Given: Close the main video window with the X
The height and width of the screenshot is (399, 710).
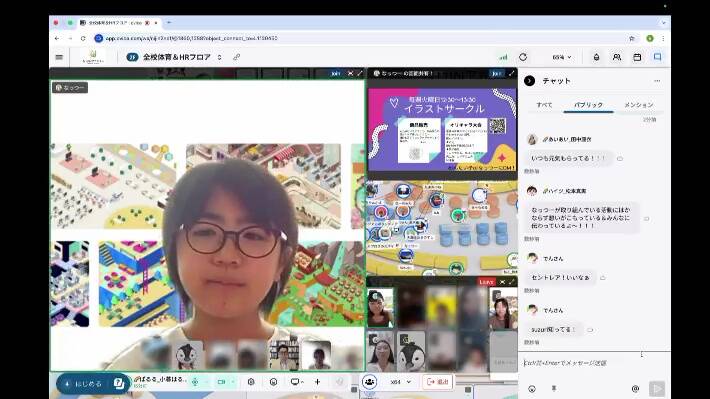Looking at the screenshot, I should [x=350, y=73].
